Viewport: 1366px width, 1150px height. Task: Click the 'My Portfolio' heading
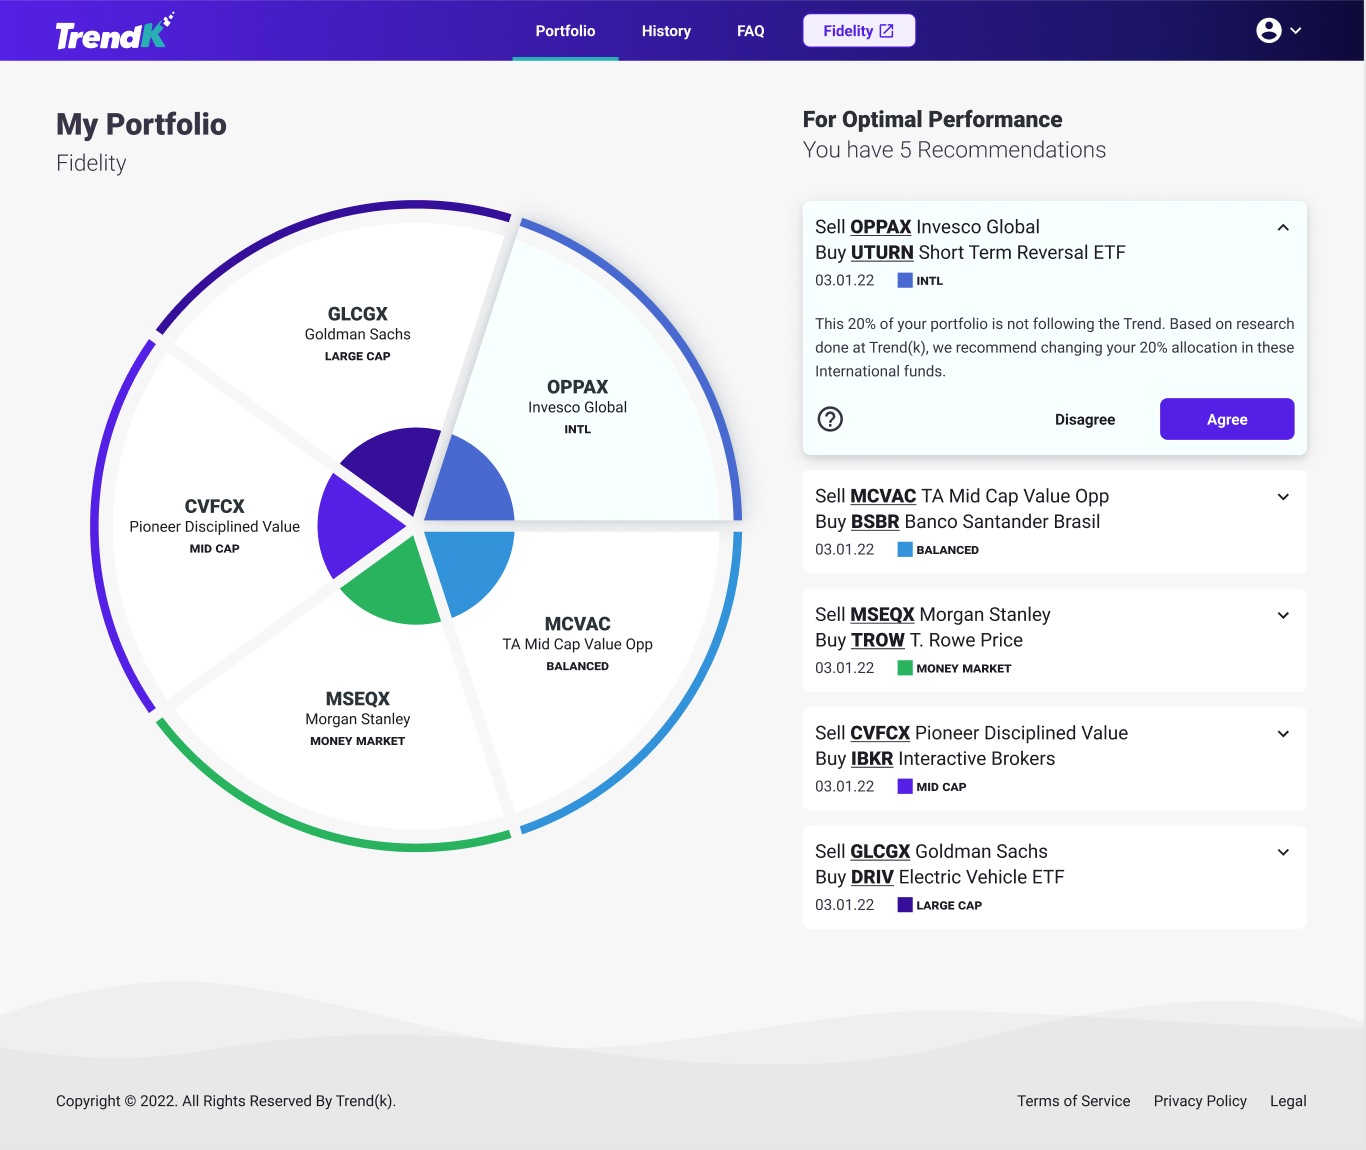pos(141,124)
